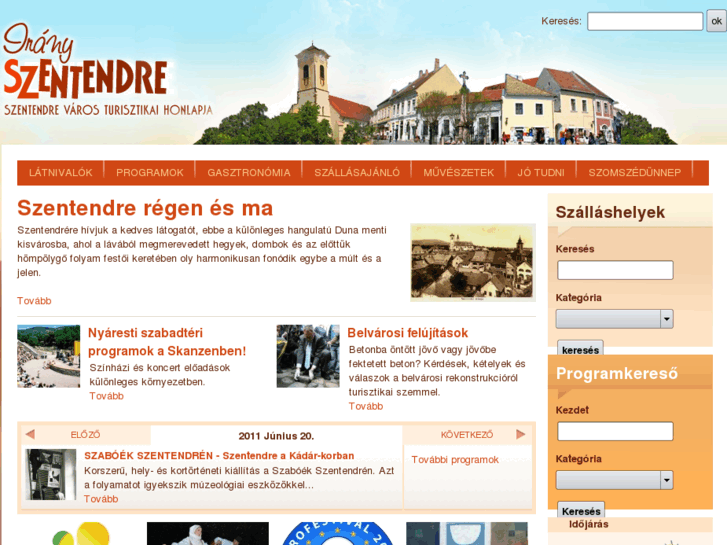Click the ok search button
The width and height of the screenshot is (727, 545).
716,21
